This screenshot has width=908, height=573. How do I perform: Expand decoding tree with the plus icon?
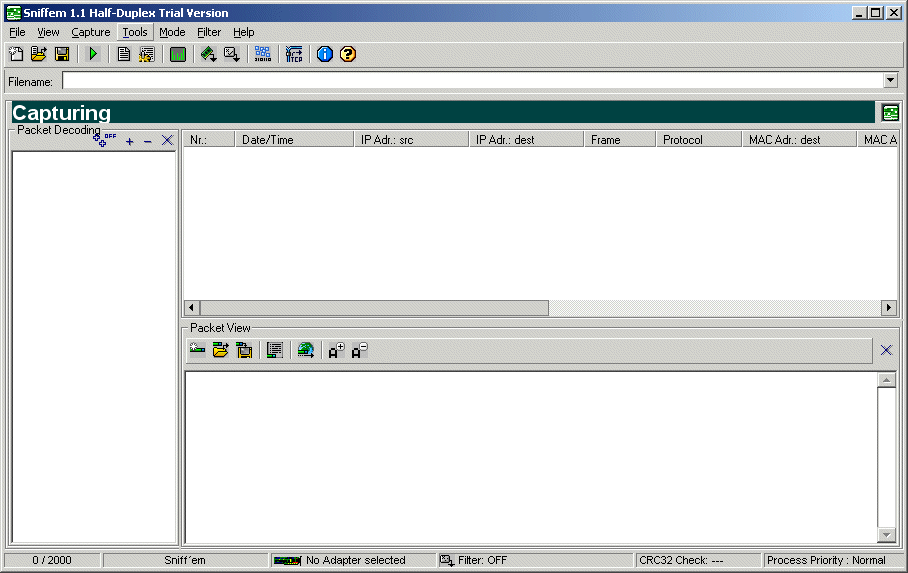[130, 141]
